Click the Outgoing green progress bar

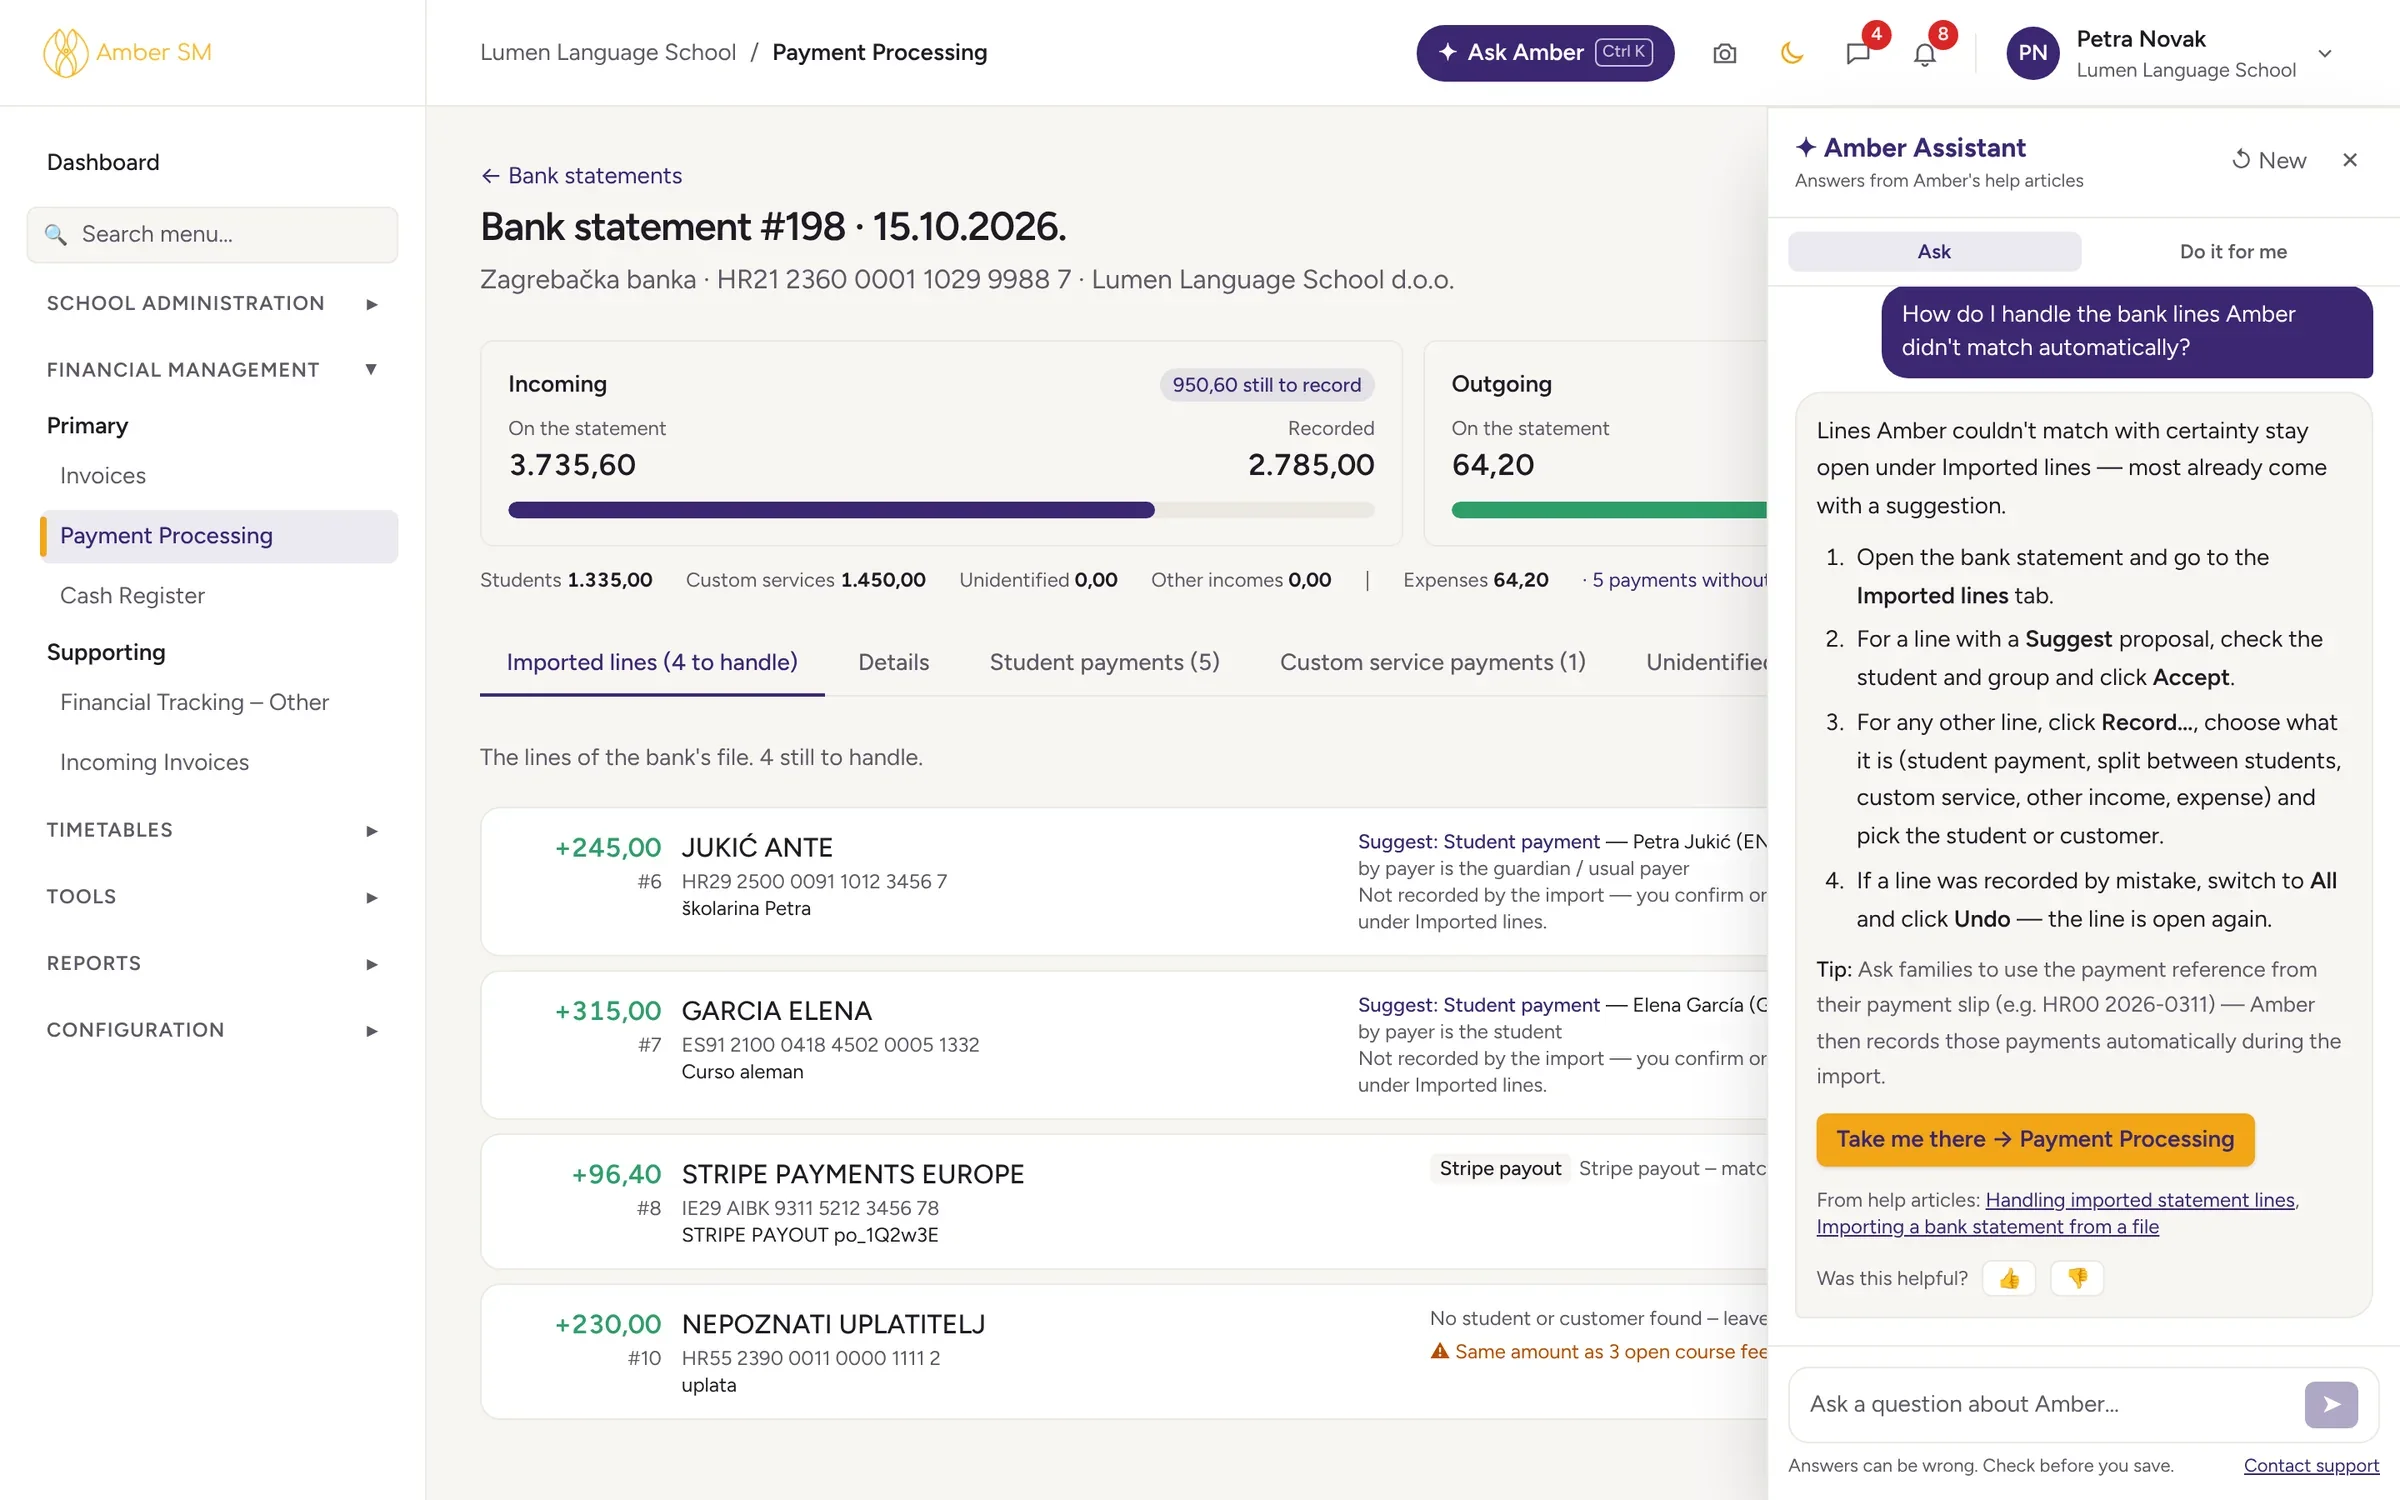1609,510
